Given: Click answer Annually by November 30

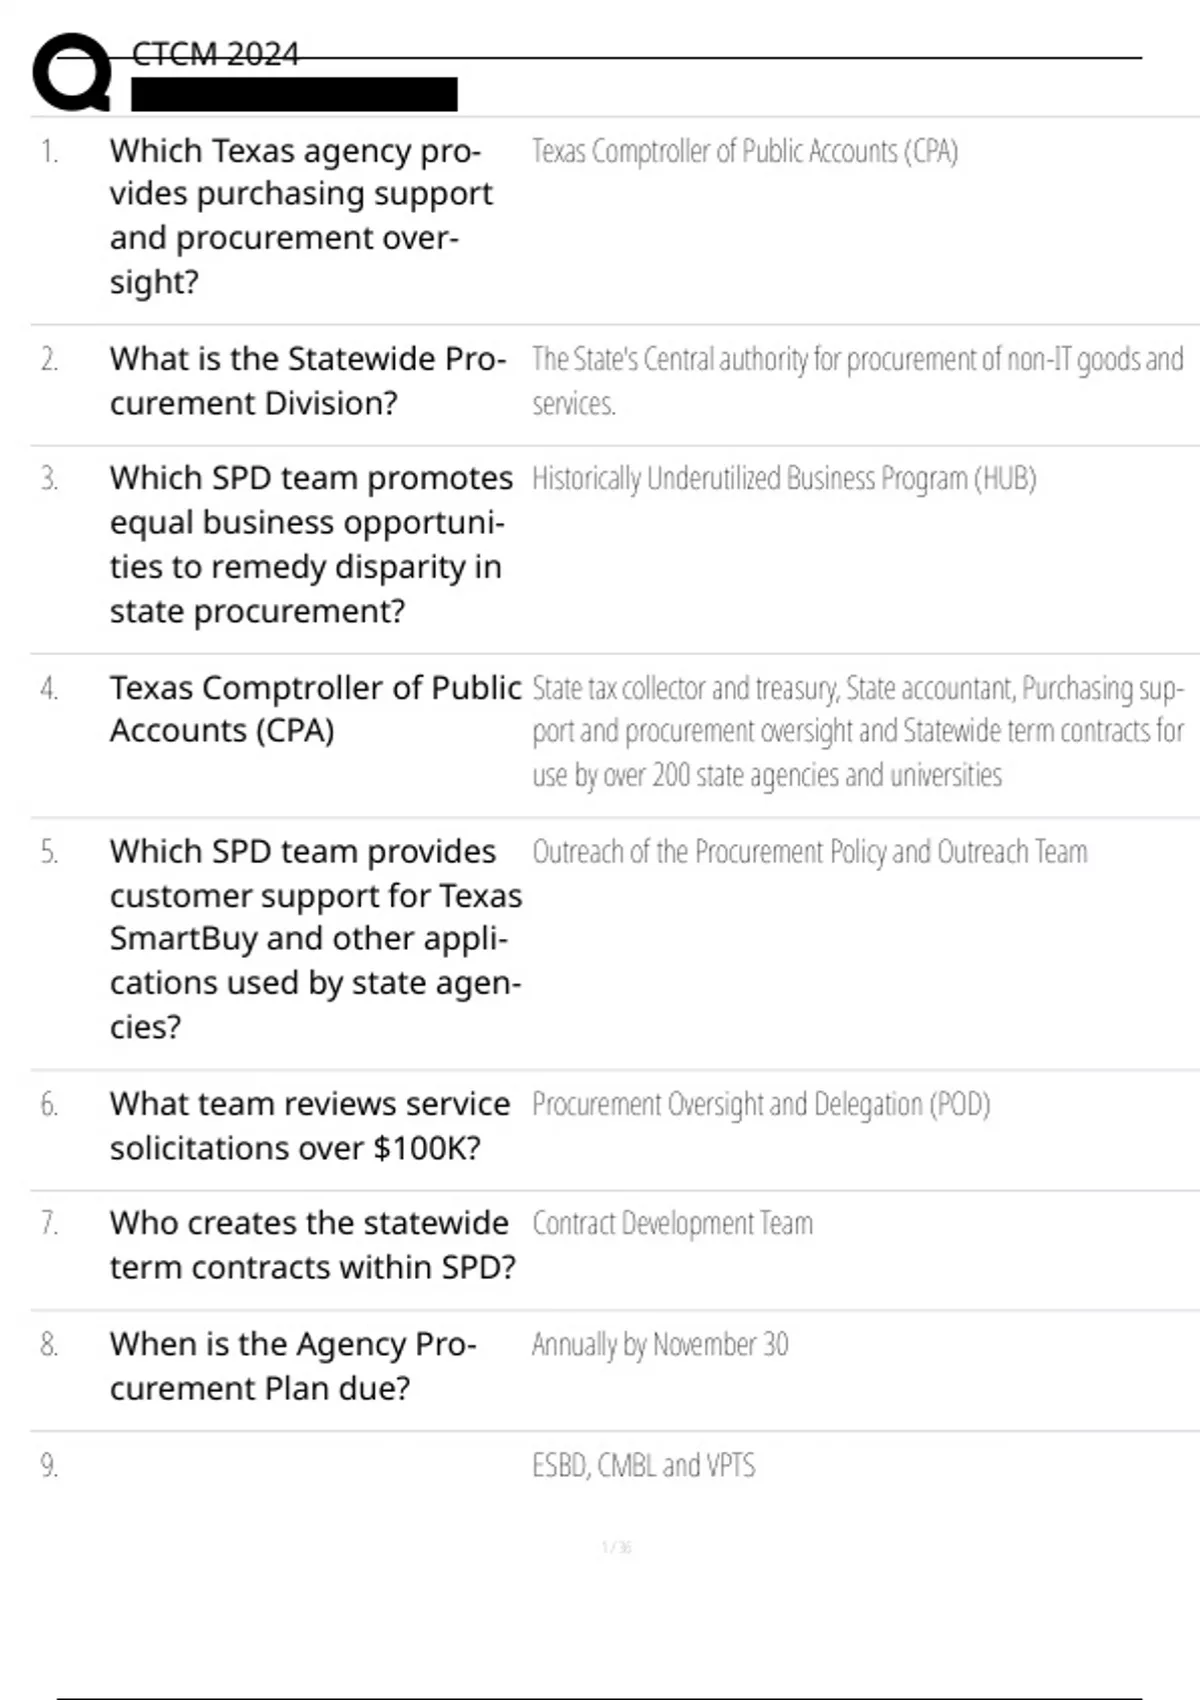Looking at the screenshot, I should (x=660, y=1345).
